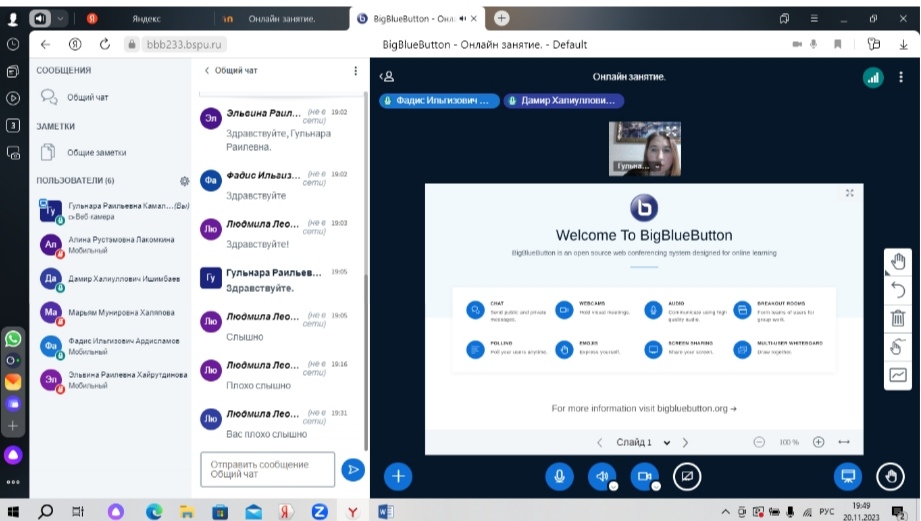Click the blue plus Actions button

point(398,476)
